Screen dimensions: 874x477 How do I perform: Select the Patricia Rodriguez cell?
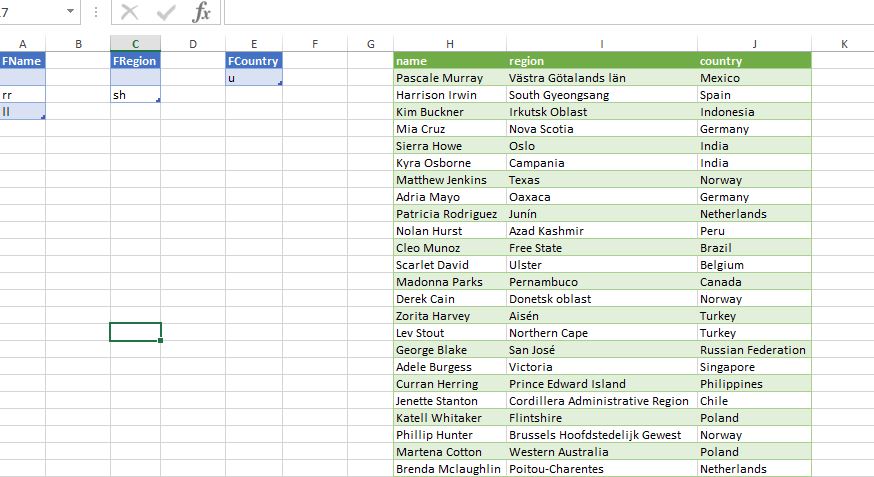point(450,214)
